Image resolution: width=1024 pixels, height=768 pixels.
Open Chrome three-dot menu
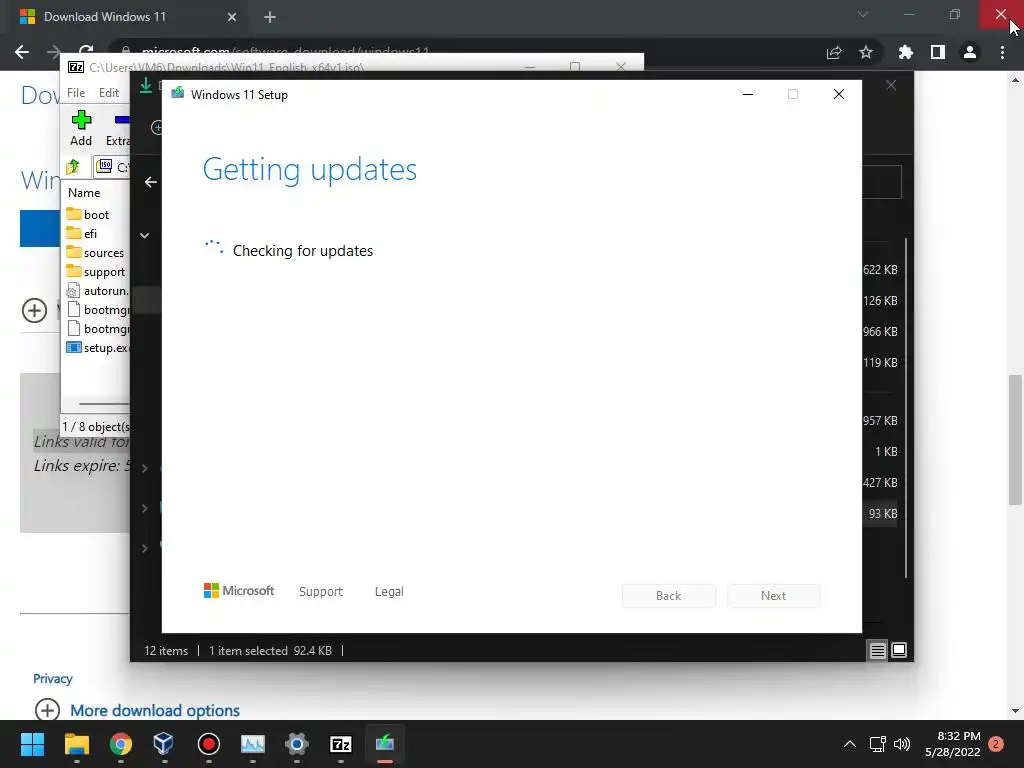click(1002, 52)
